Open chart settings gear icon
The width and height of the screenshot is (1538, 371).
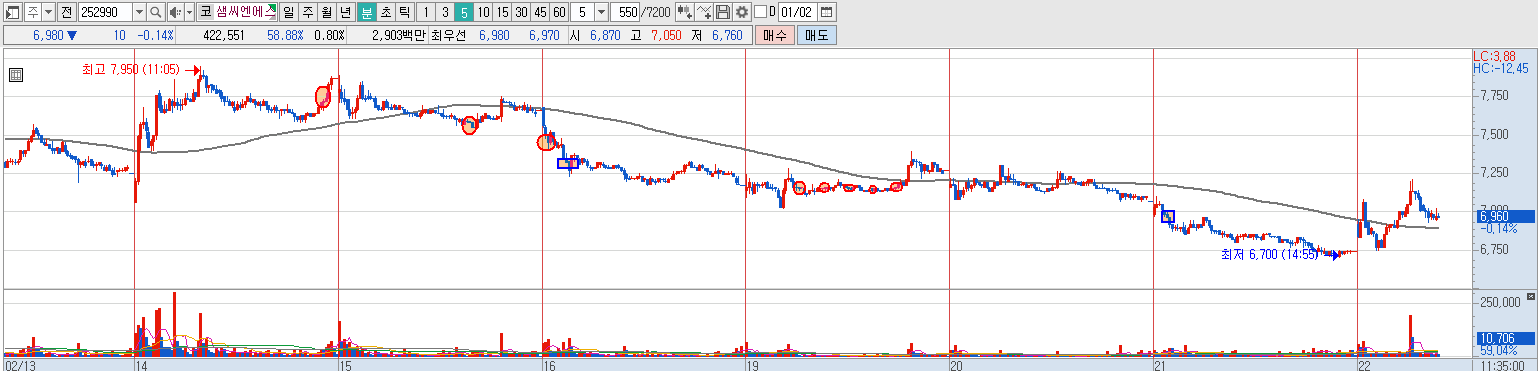click(x=742, y=12)
